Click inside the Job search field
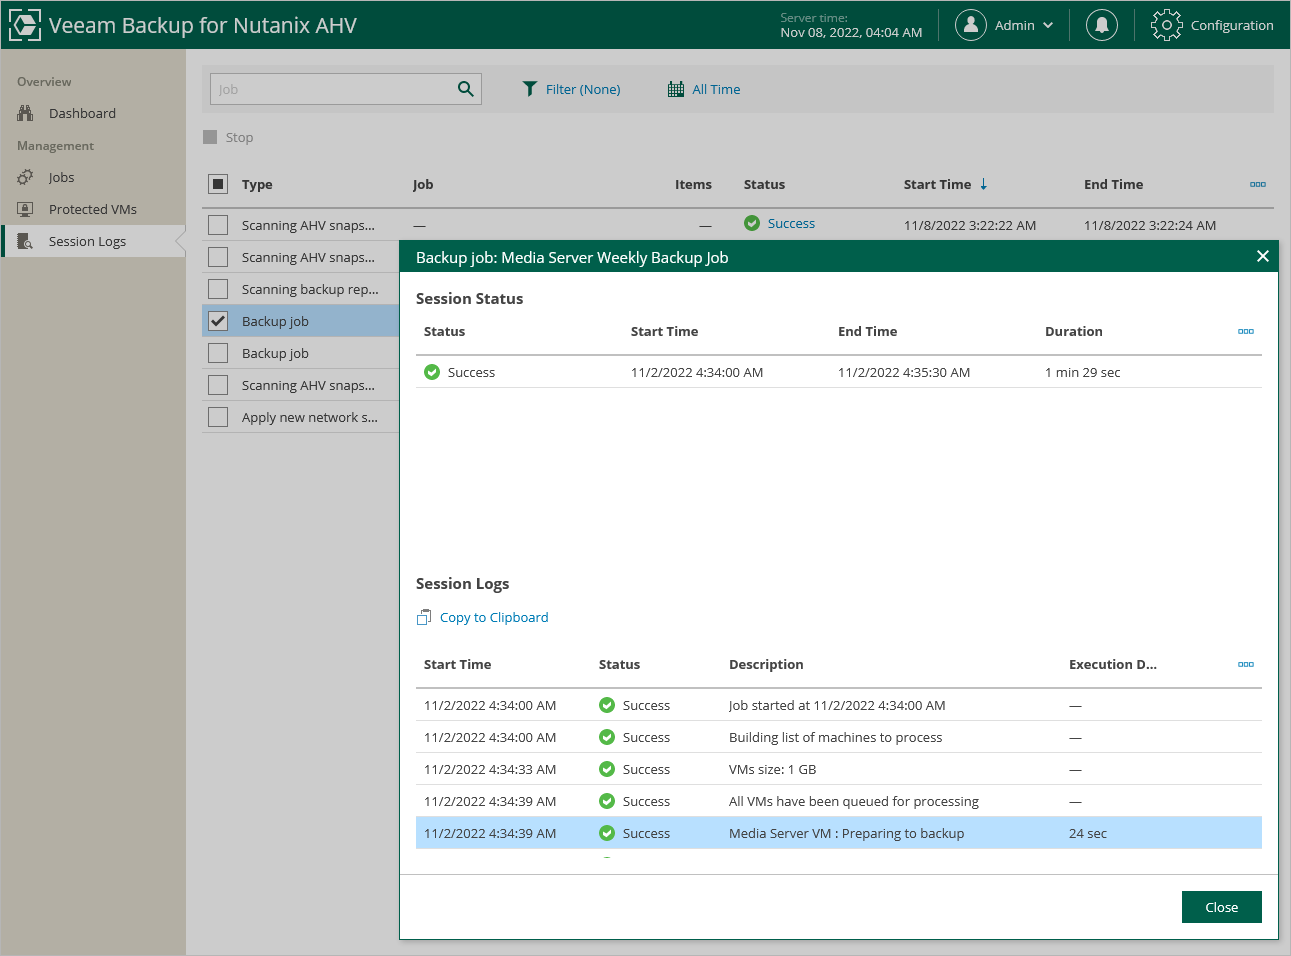1291x956 pixels. 330,89
